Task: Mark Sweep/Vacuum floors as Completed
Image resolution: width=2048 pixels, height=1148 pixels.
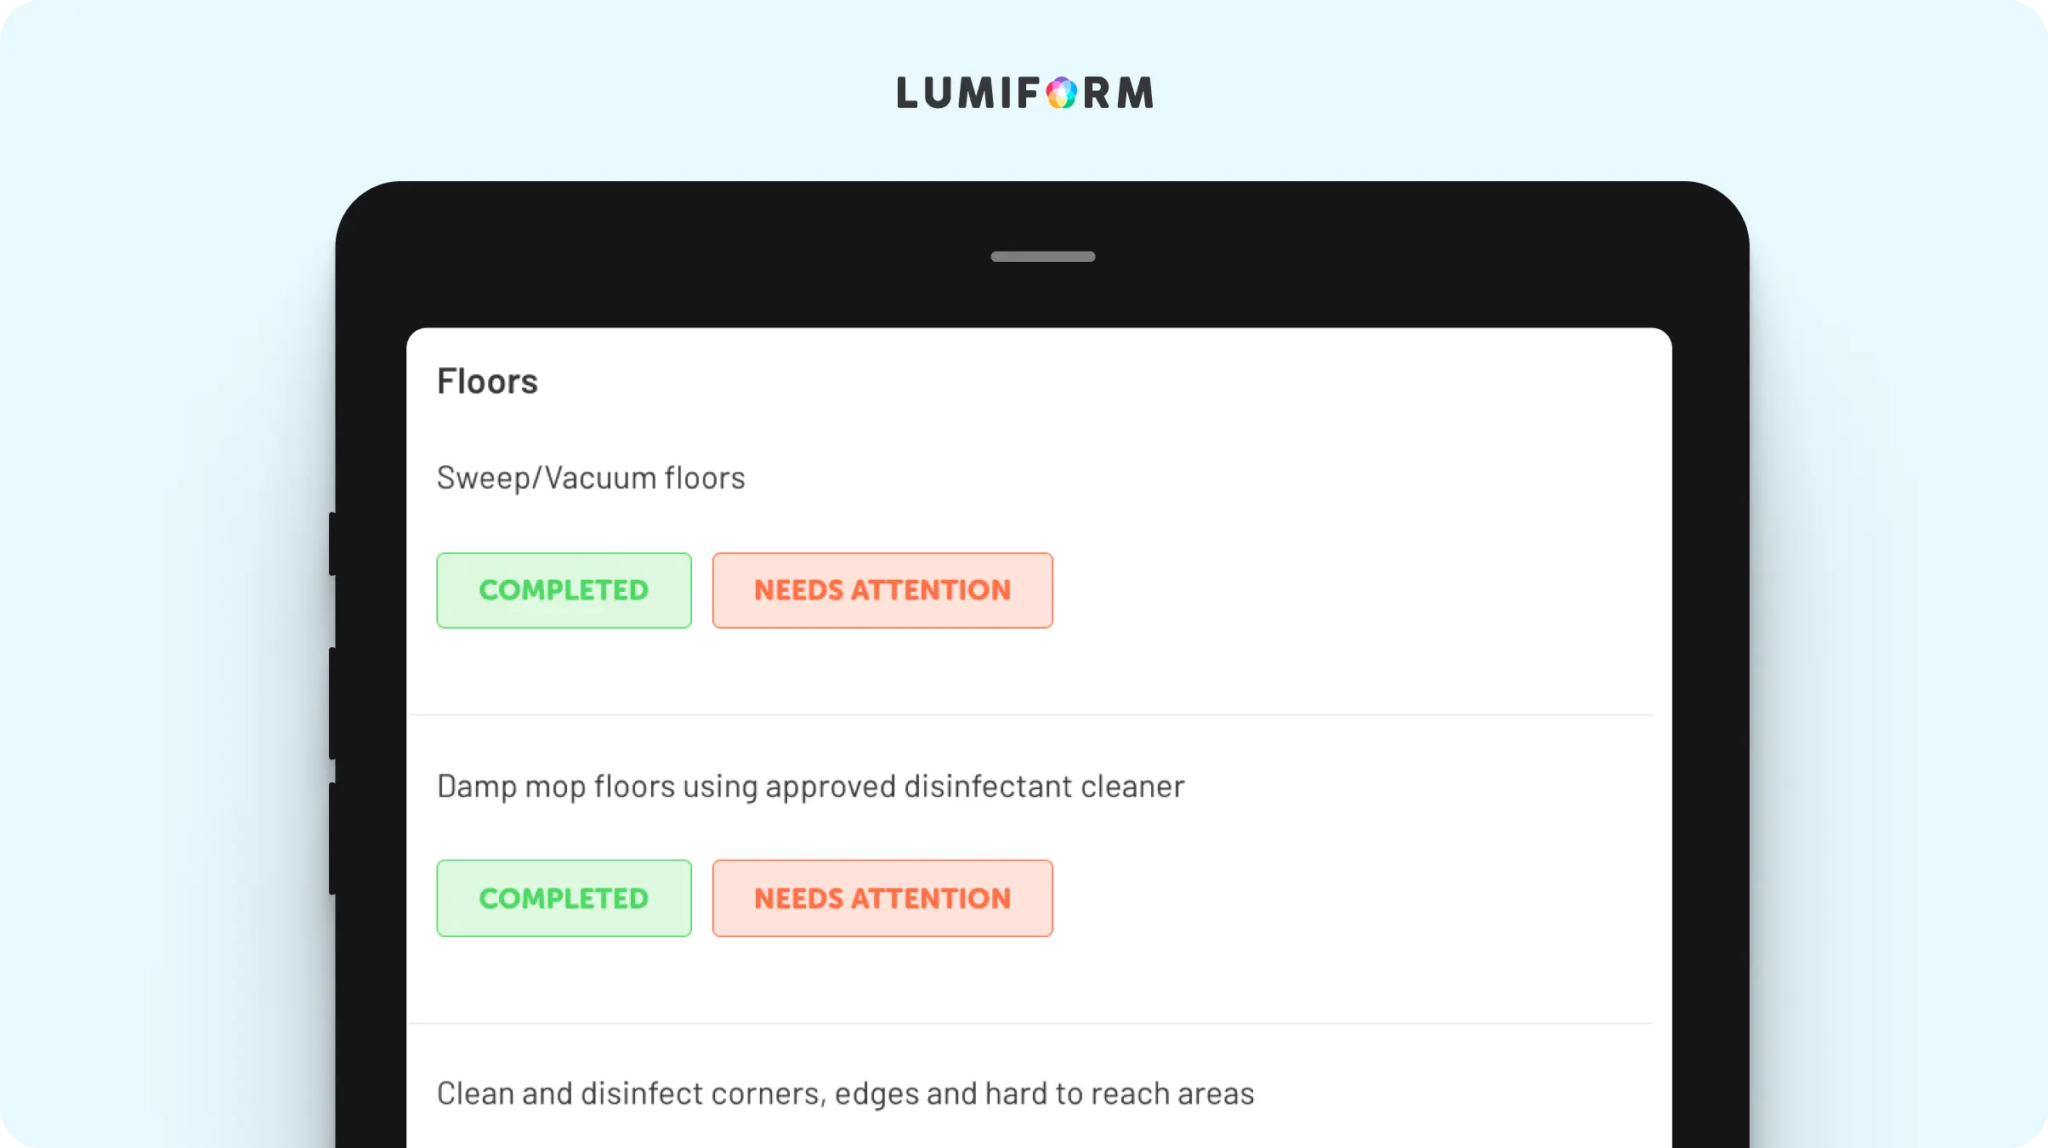Action: (564, 590)
